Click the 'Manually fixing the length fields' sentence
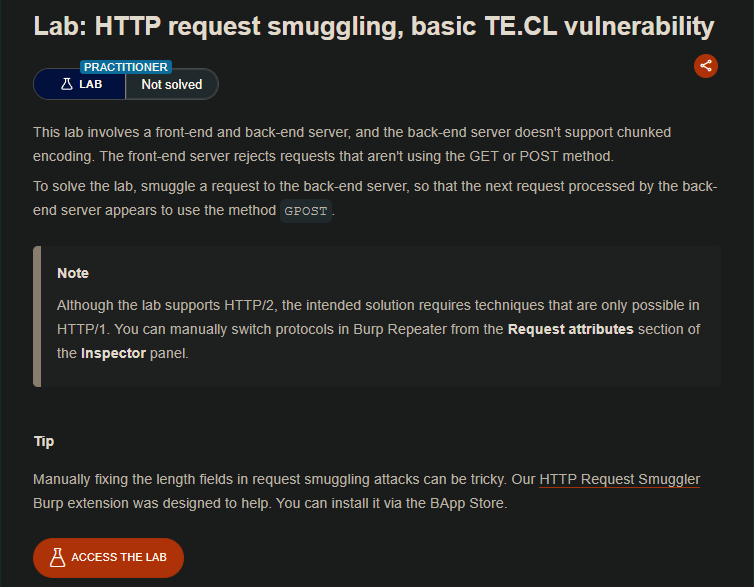Screen dimensions: 754x587 (x=280, y=480)
